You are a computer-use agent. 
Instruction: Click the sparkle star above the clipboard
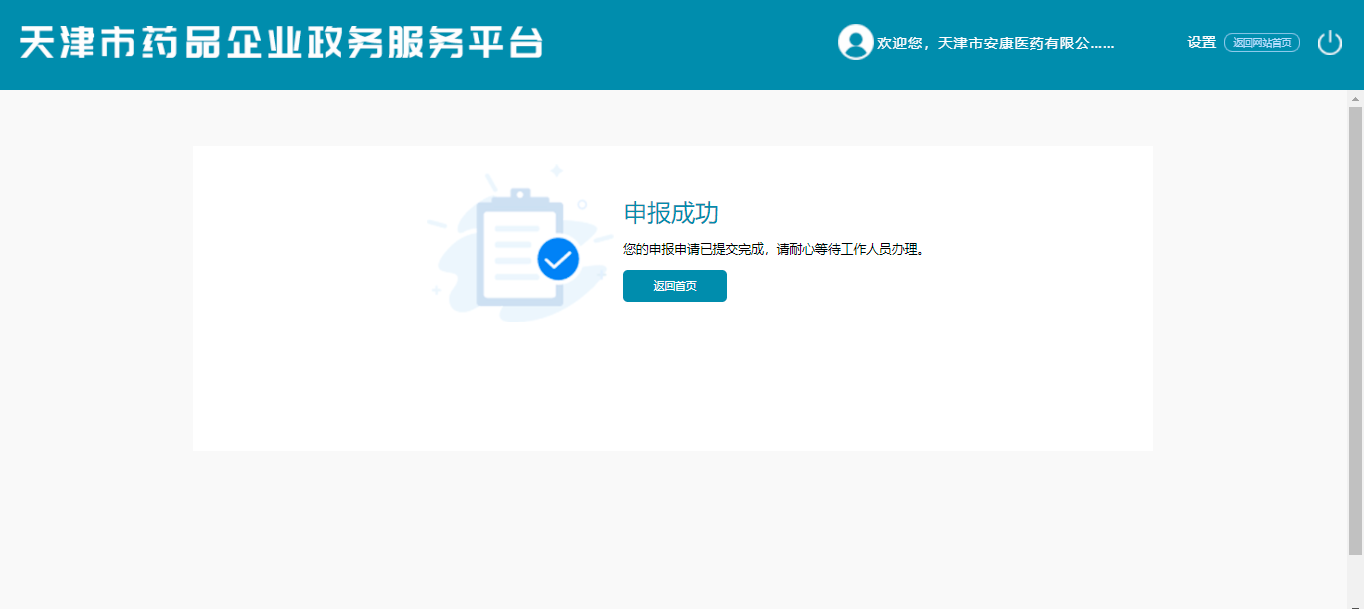click(x=557, y=171)
